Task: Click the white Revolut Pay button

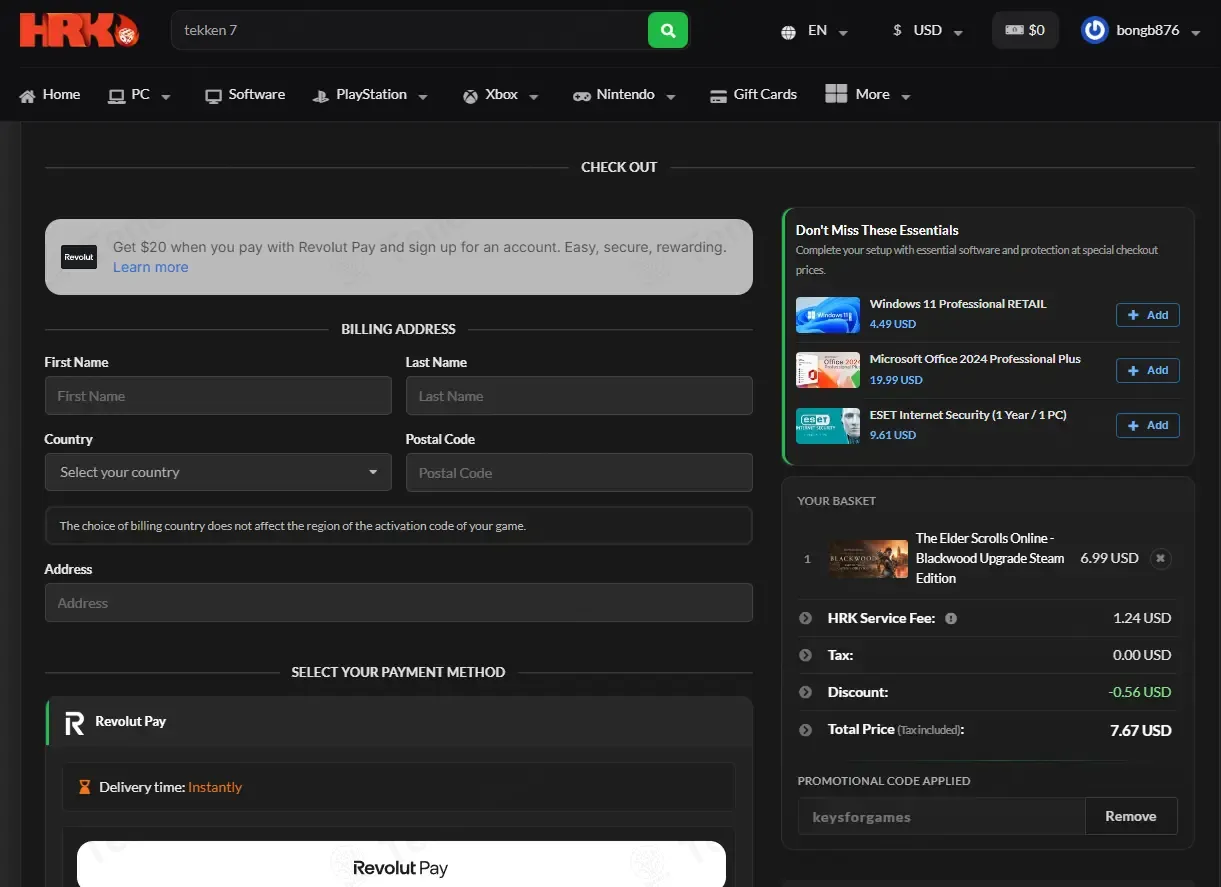Action: coord(401,867)
